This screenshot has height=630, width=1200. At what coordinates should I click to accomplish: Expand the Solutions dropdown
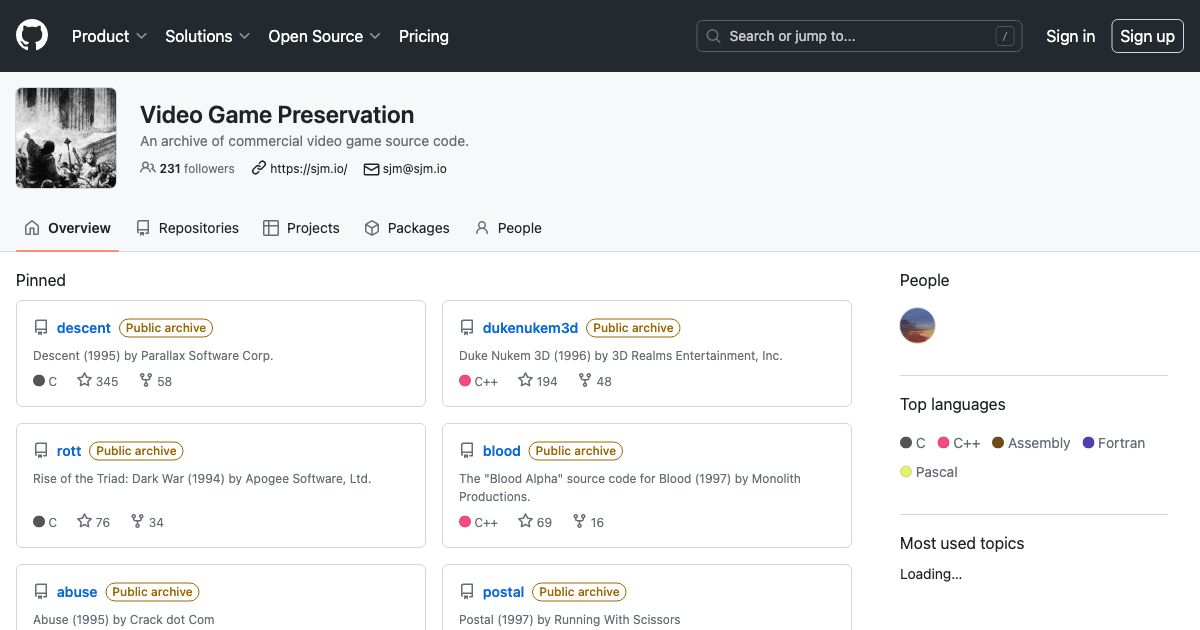tap(206, 36)
